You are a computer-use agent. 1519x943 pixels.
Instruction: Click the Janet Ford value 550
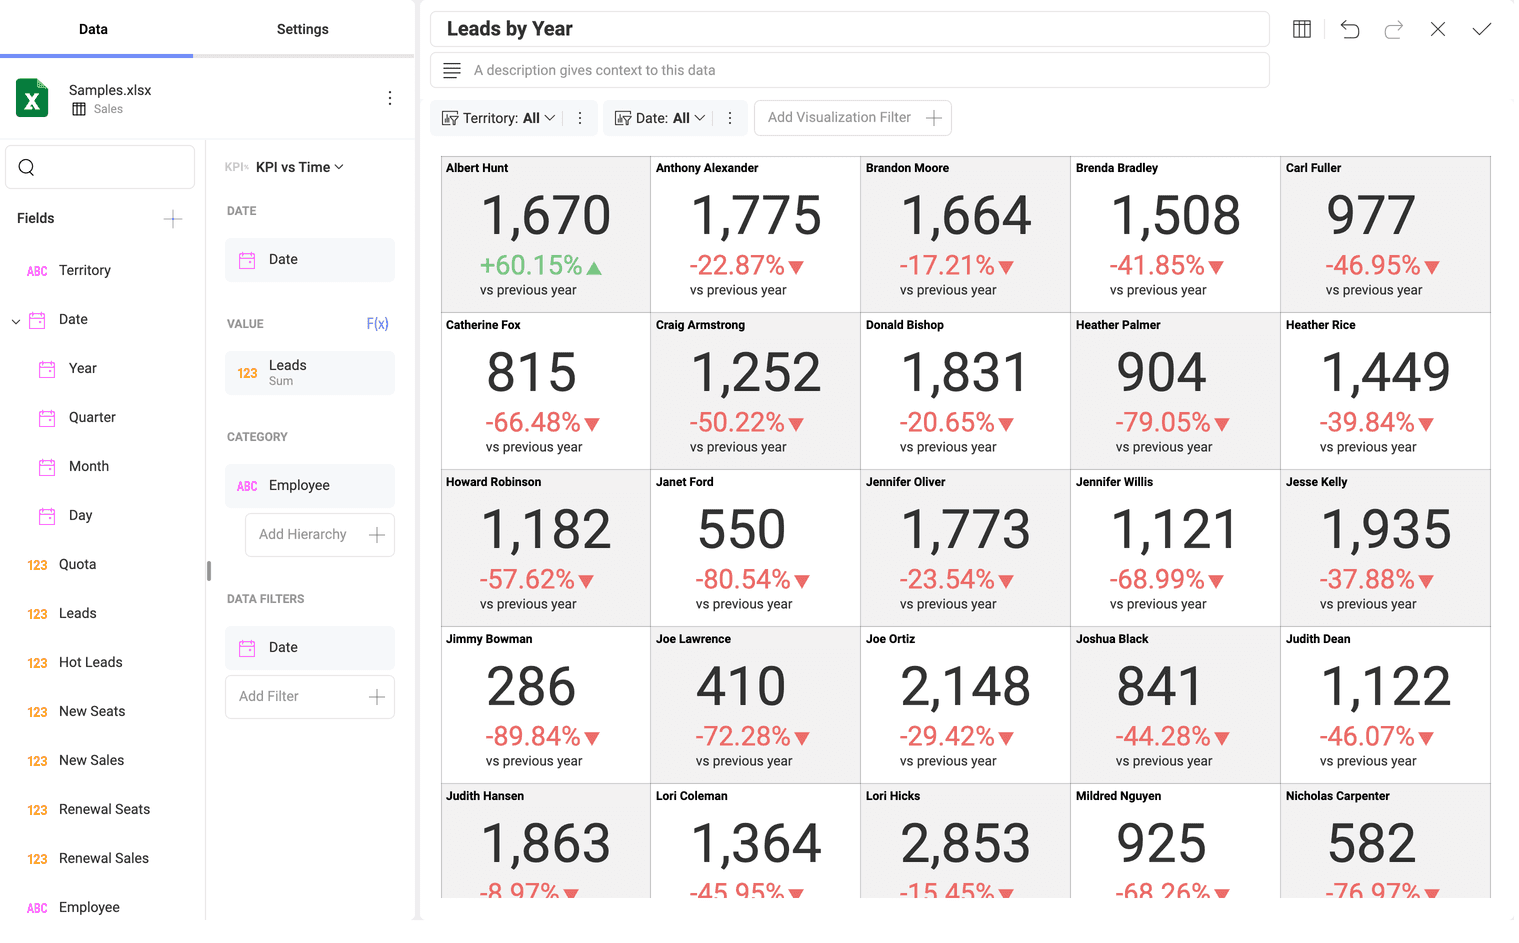742,530
